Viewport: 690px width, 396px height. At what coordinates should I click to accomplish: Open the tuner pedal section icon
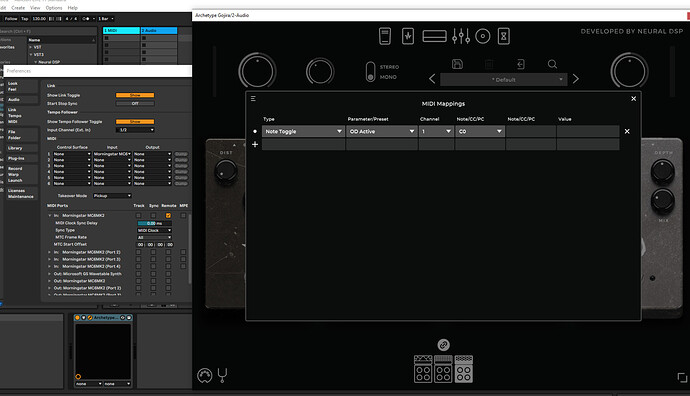point(385,36)
